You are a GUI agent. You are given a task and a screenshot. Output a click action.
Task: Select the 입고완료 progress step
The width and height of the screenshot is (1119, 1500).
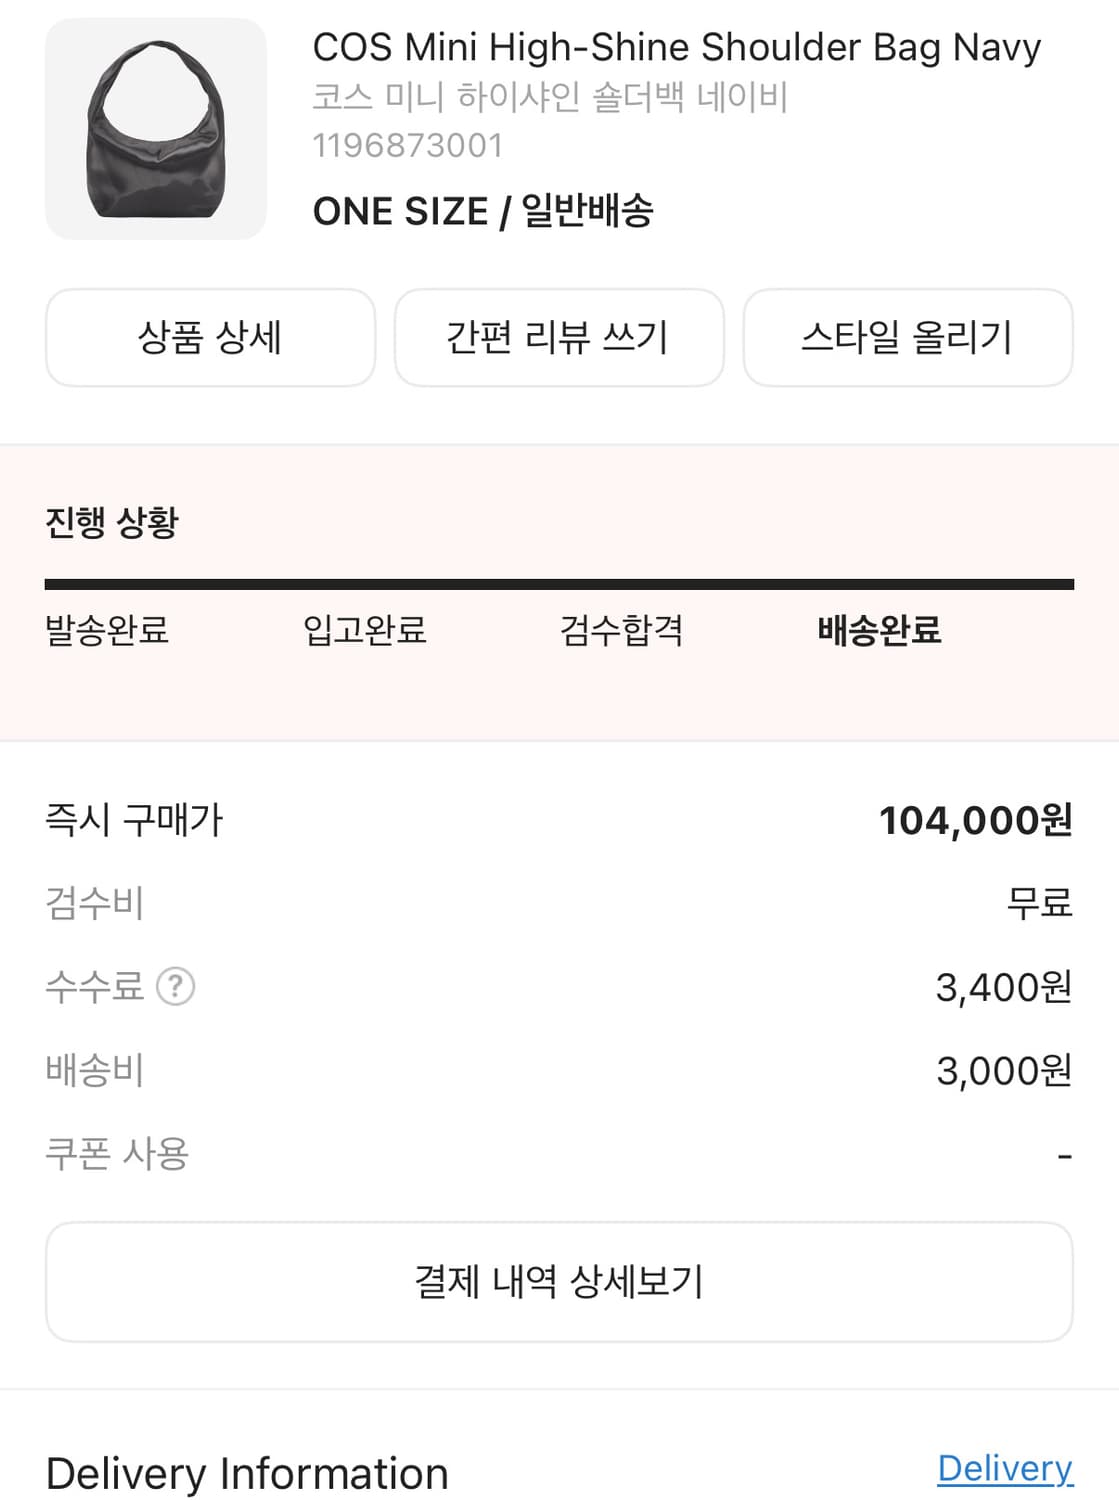coord(365,630)
